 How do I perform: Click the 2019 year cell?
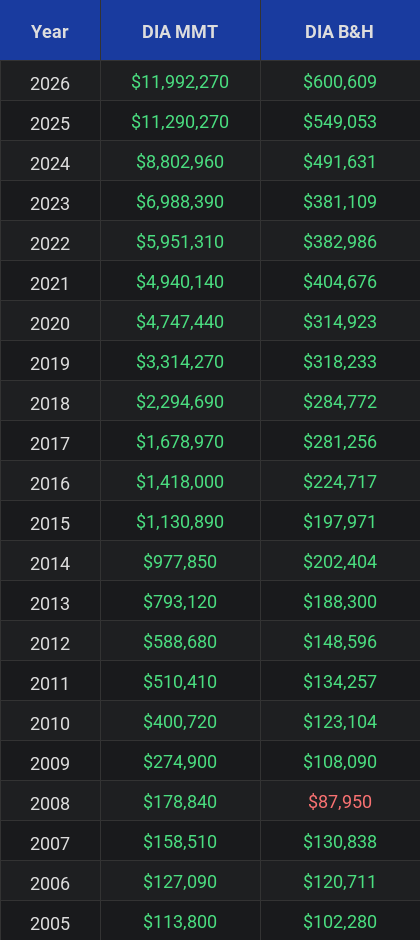[50, 362]
